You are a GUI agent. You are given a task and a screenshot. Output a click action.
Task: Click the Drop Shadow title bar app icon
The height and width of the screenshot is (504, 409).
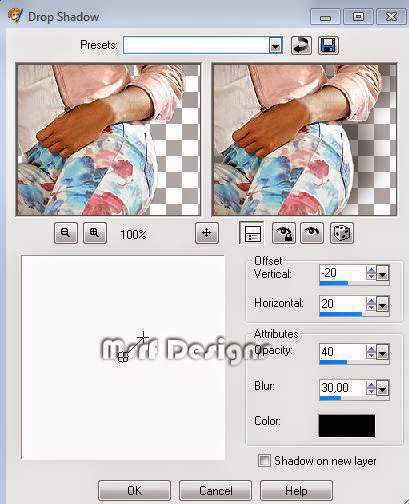pyautogui.click(x=15, y=16)
